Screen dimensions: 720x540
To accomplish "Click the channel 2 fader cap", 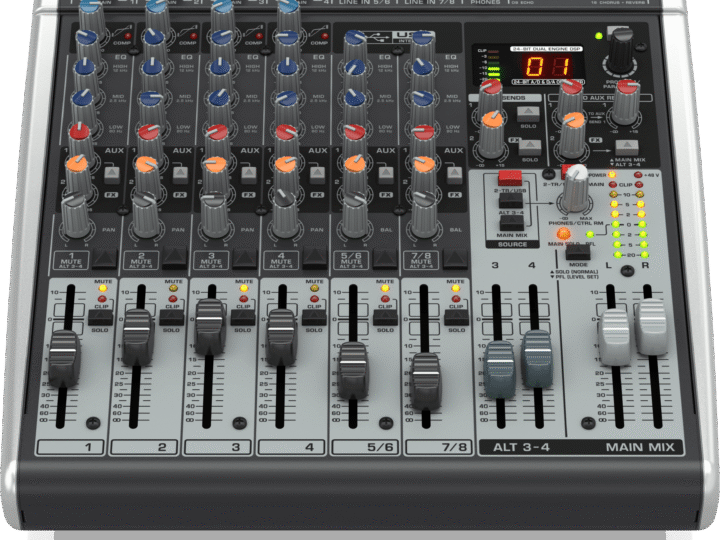I will (137, 338).
